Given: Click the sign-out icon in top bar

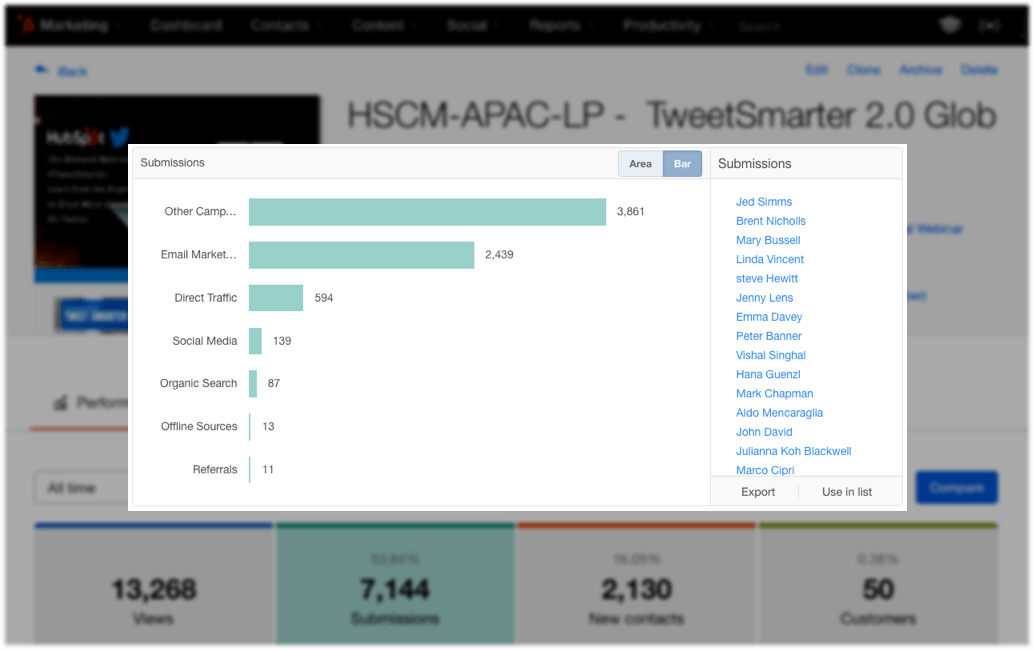Looking at the screenshot, I should point(989,25).
